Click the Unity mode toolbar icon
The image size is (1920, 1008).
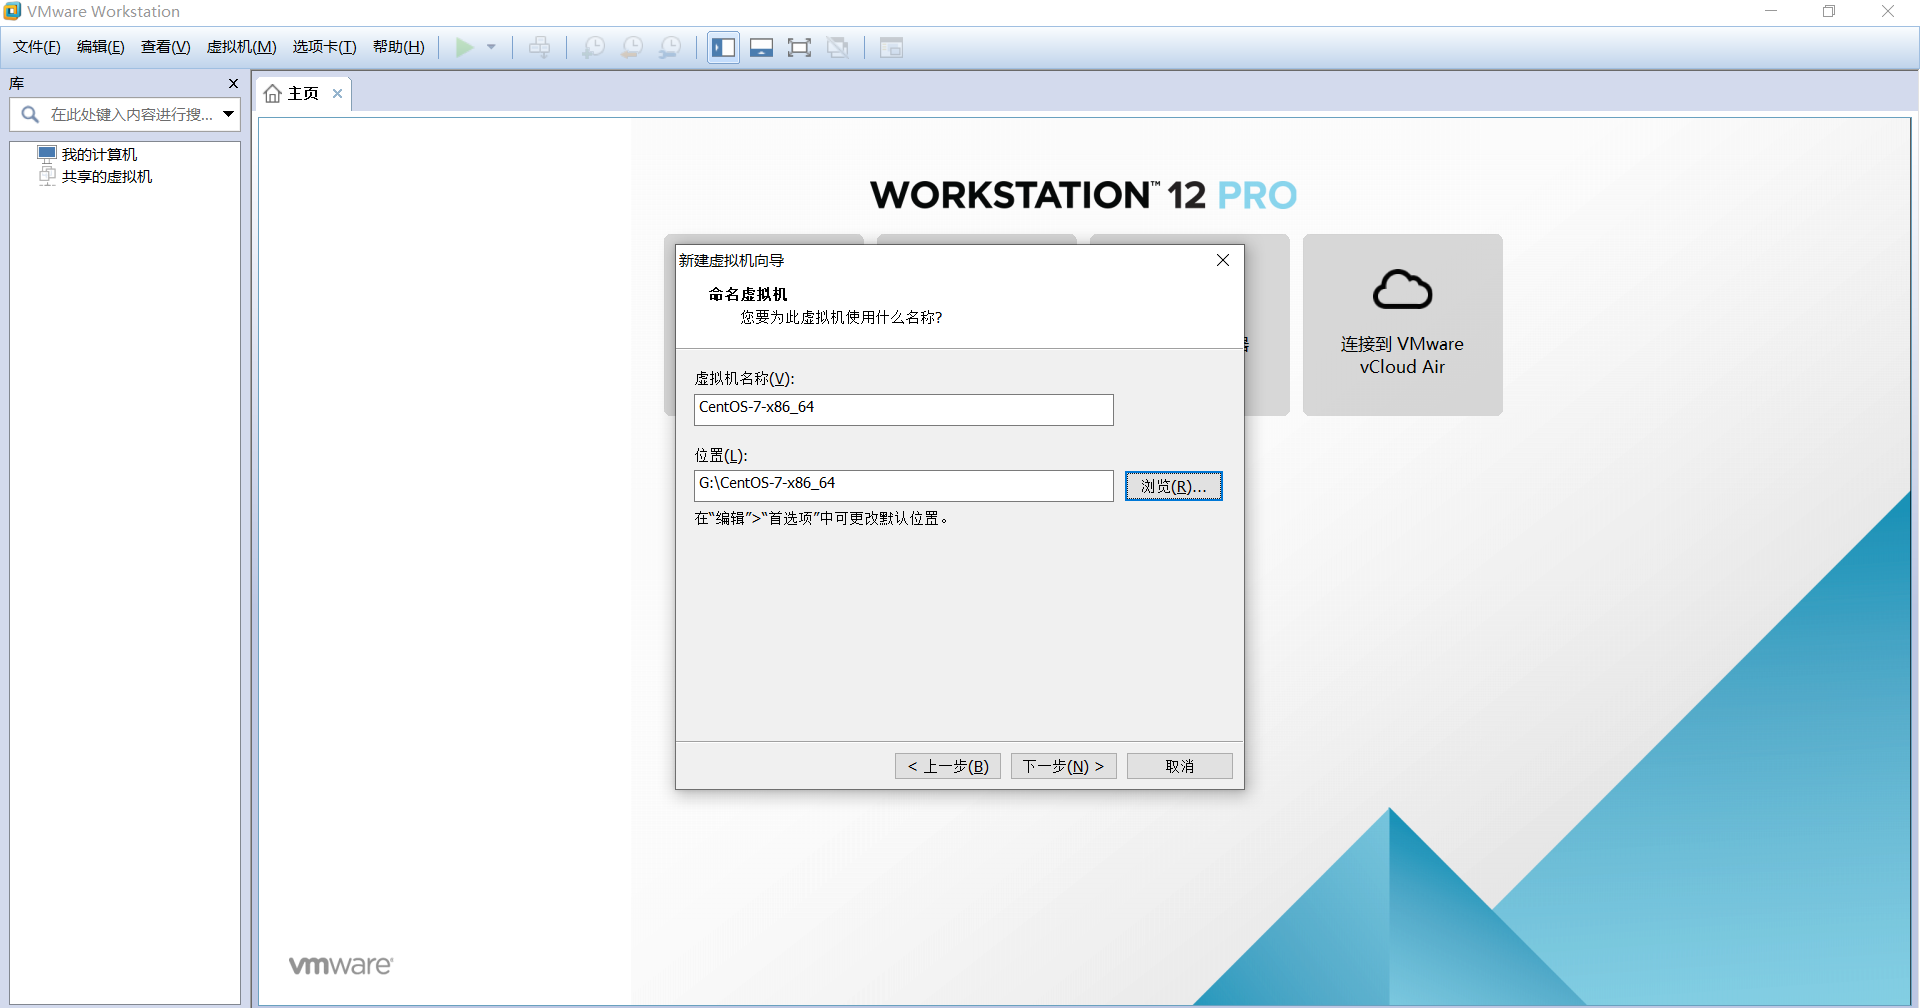coord(838,47)
